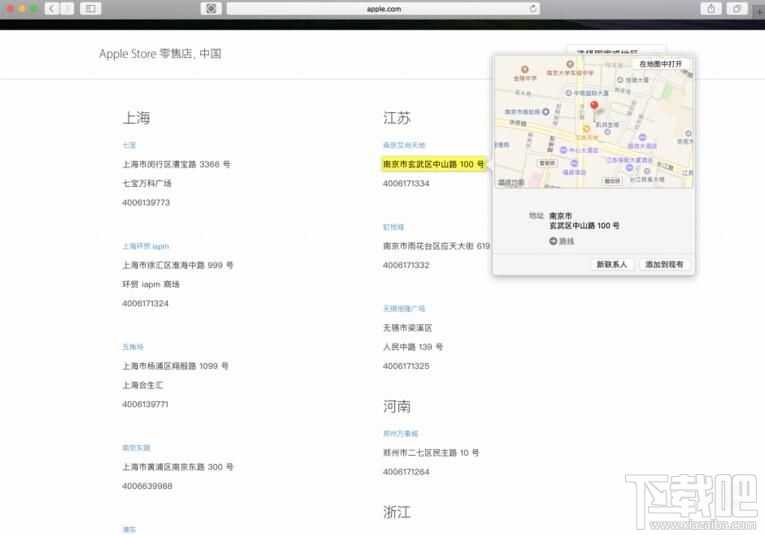Go forward with Safari's forward arrow
The height and width of the screenshot is (535, 765).
[x=67, y=8]
